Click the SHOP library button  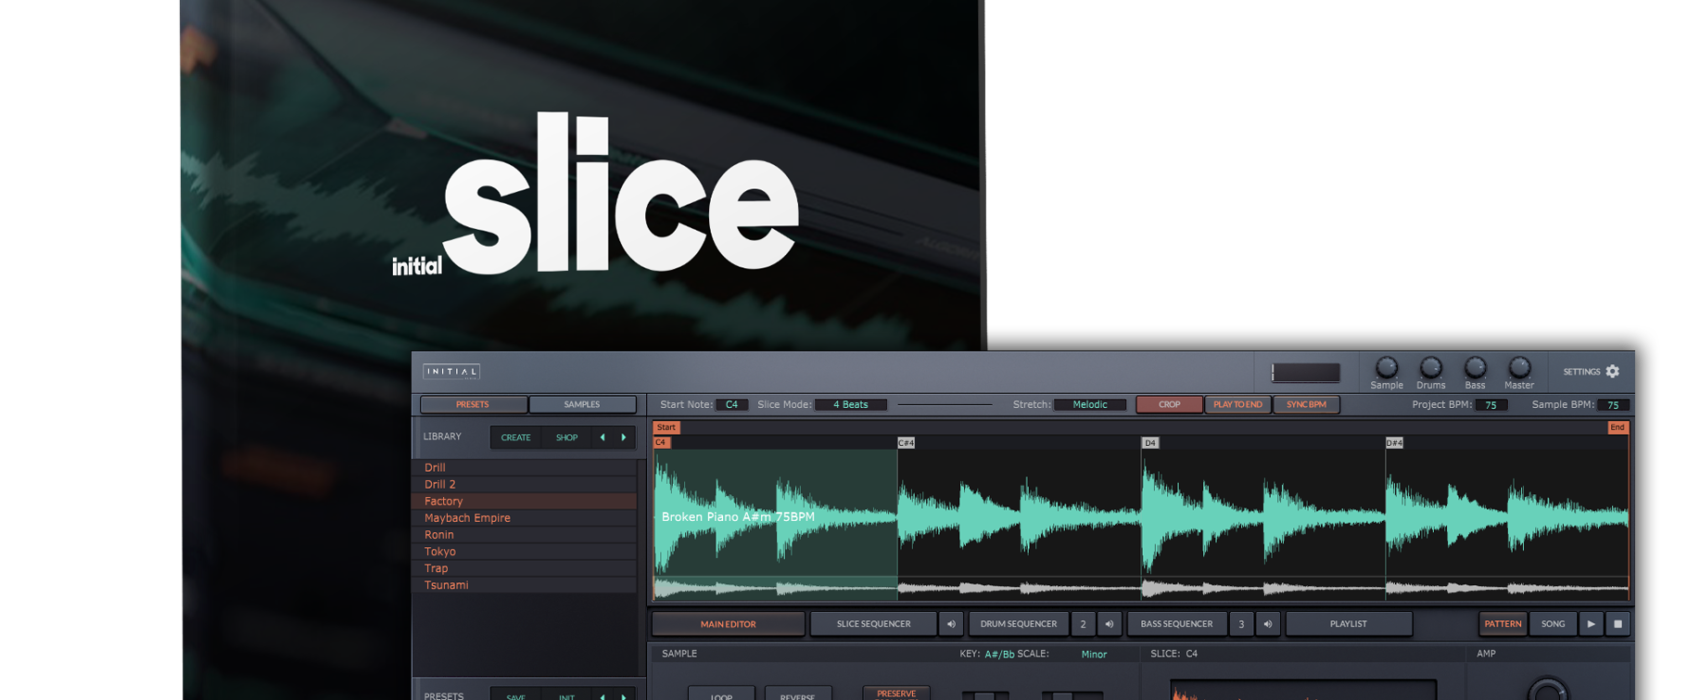567,437
